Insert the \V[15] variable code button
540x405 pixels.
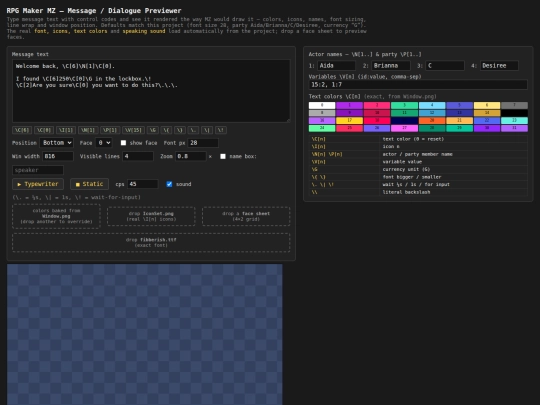pos(133,130)
